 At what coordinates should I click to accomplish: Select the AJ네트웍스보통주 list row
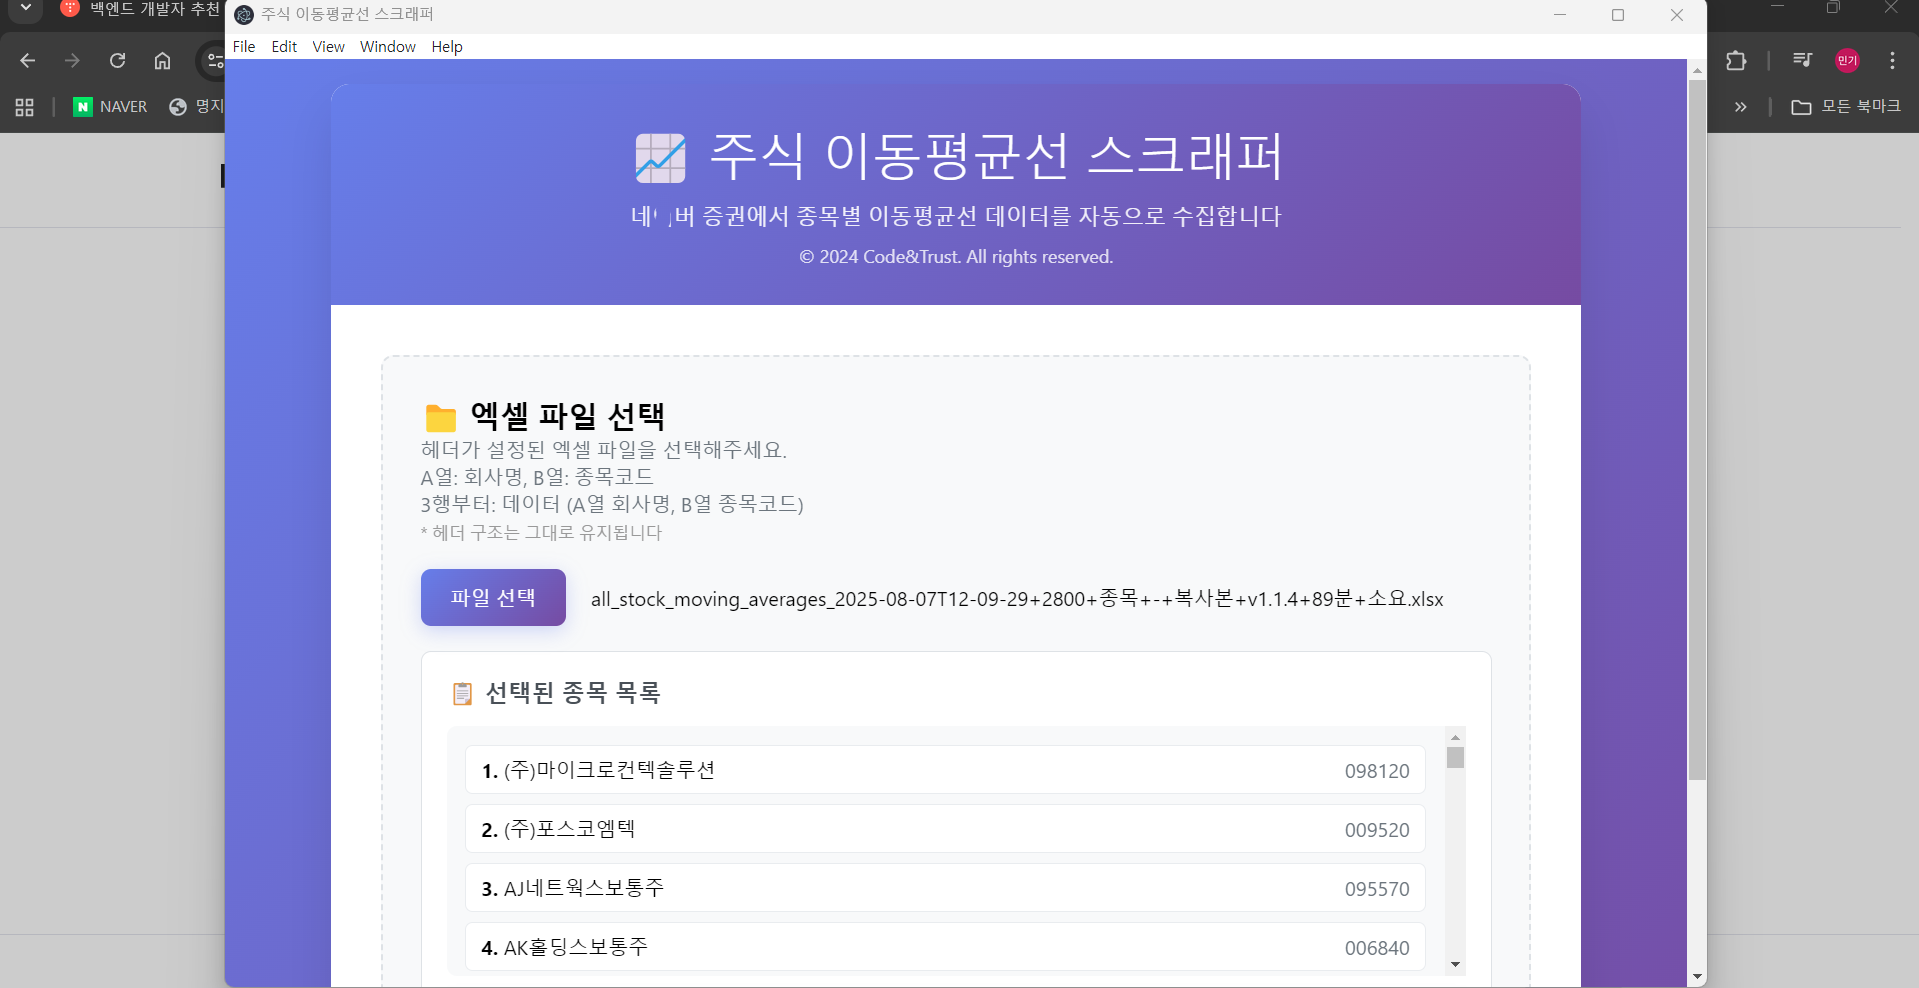tap(944, 888)
